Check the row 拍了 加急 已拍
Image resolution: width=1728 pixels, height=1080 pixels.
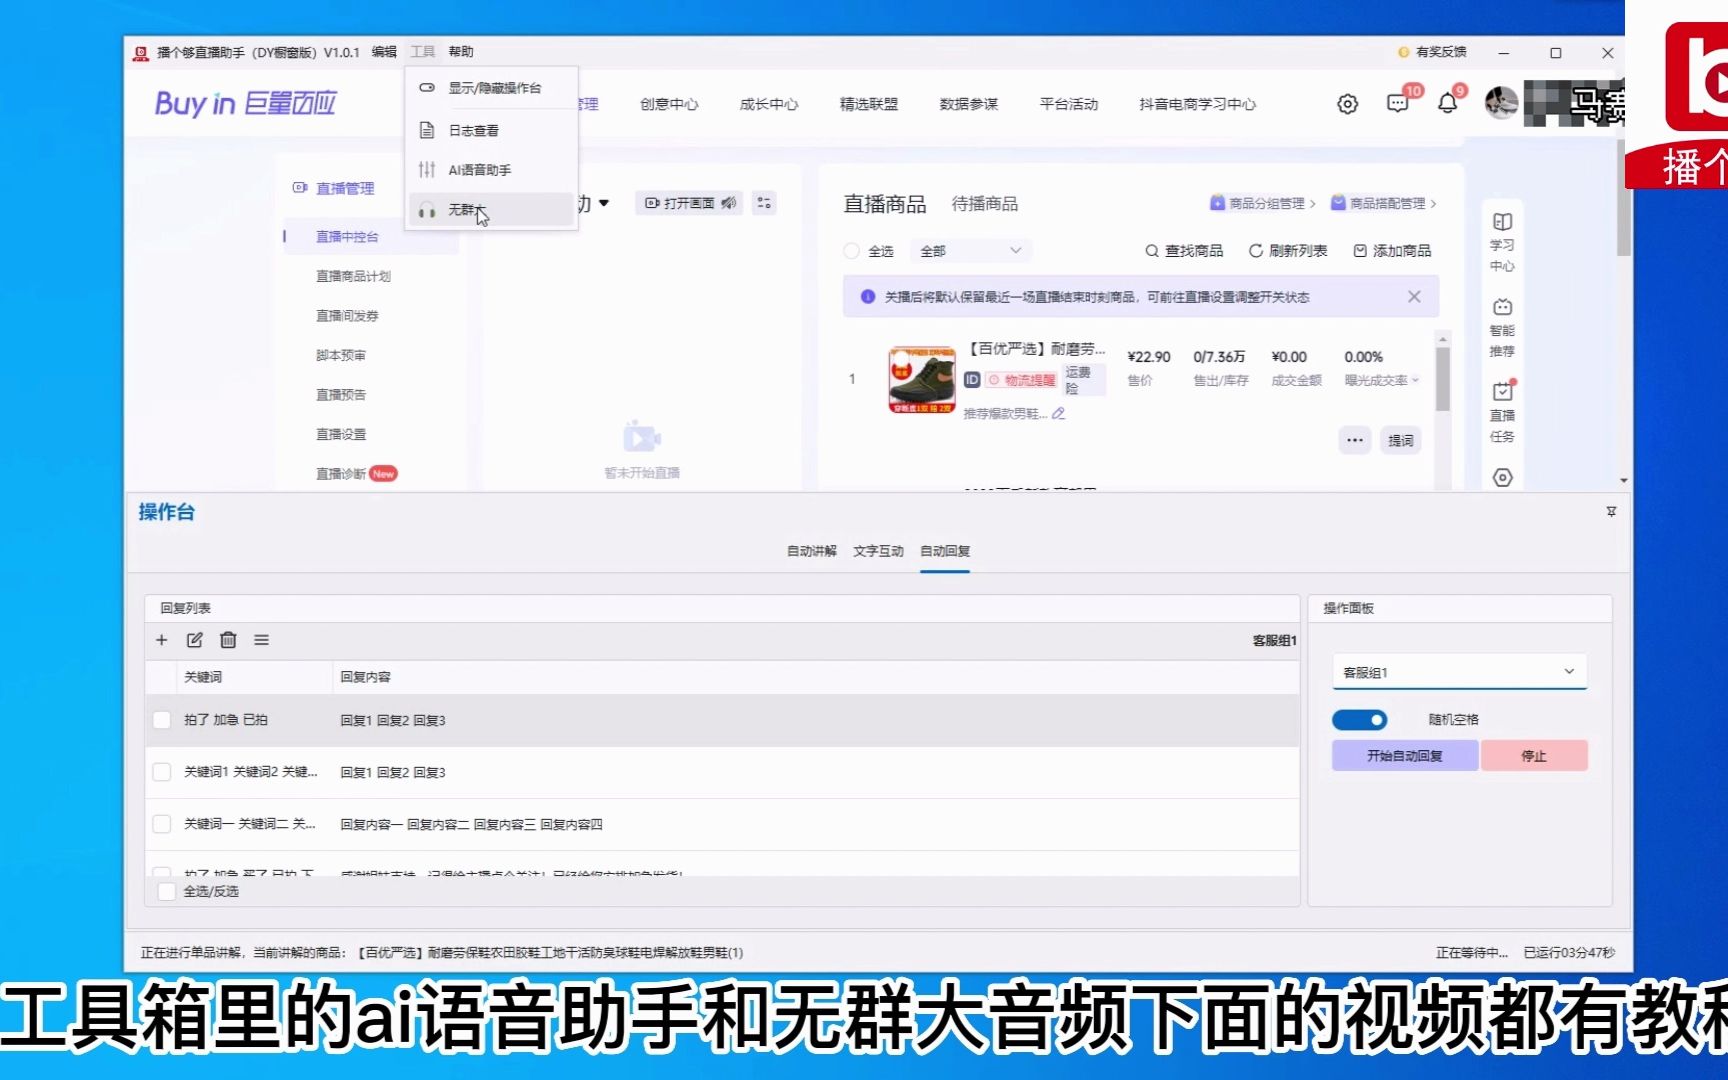162,720
